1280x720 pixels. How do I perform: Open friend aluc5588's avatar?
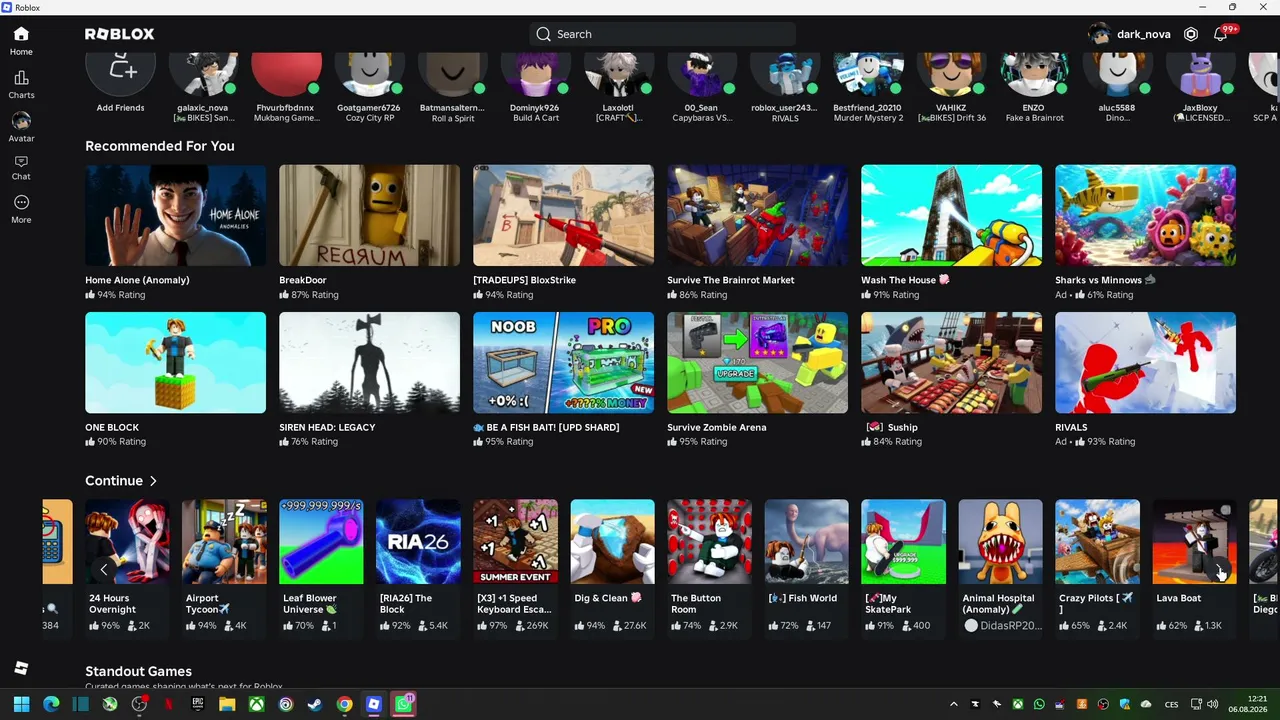click(x=1116, y=75)
